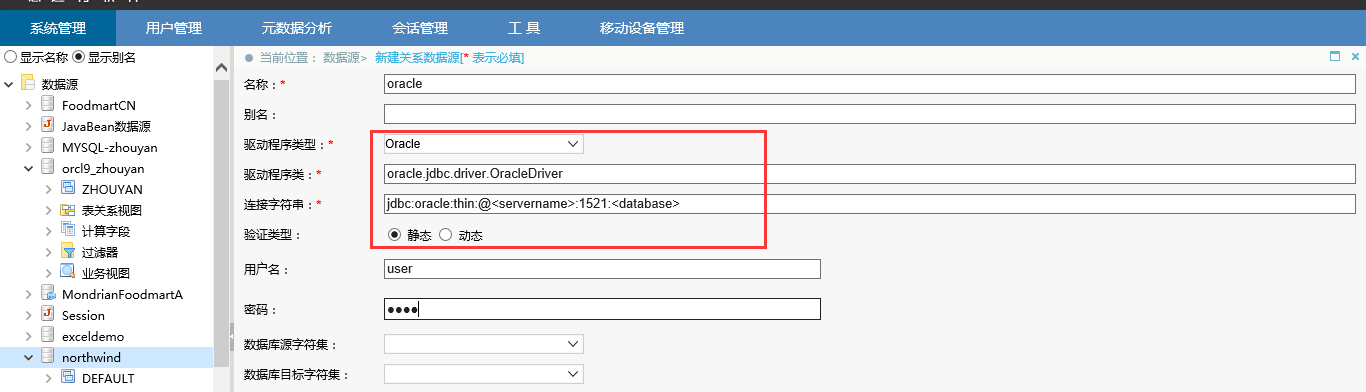Click the 驱动程序类 OracleDriver field
The image size is (1366, 392).
tap(870, 174)
